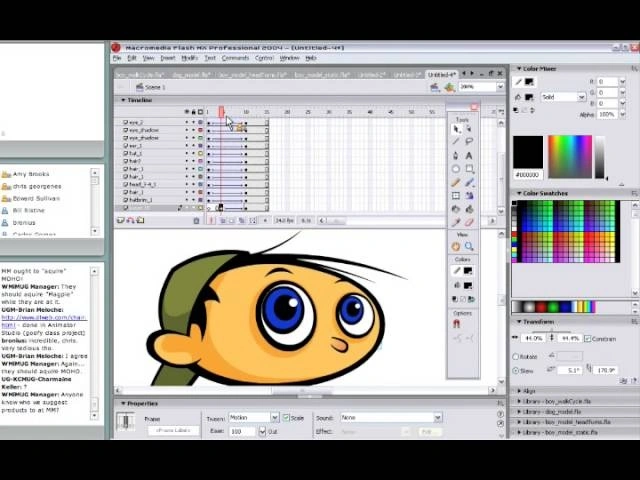Image resolution: width=640 pixels, height=480 pixels.
Task: Select the Line tool
Action: [456, 142]
